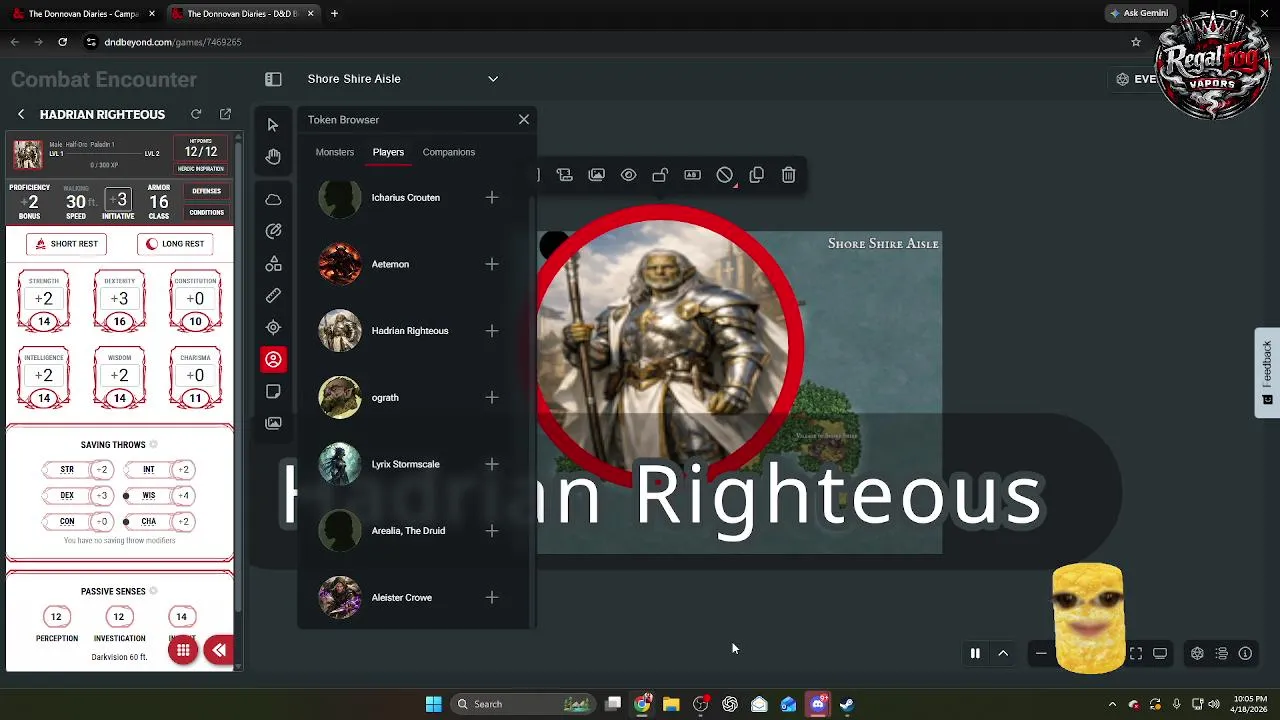
Task: Click the Long Rest button
Action: (175, 244)
